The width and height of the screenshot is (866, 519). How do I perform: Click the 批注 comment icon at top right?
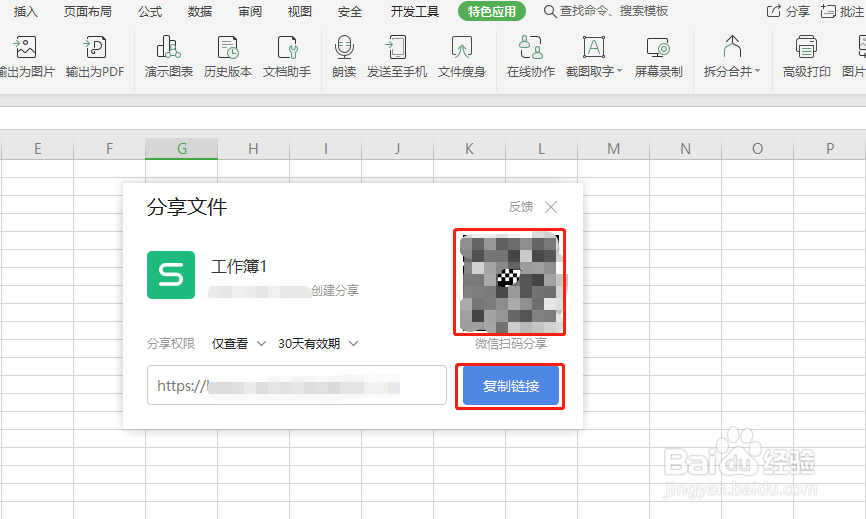(x=828, y=10)
